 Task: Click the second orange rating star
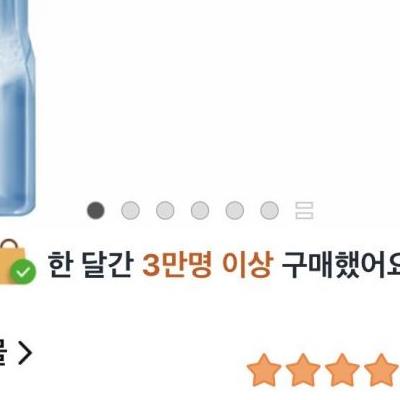pyautogui.click(x=303, y=370)
